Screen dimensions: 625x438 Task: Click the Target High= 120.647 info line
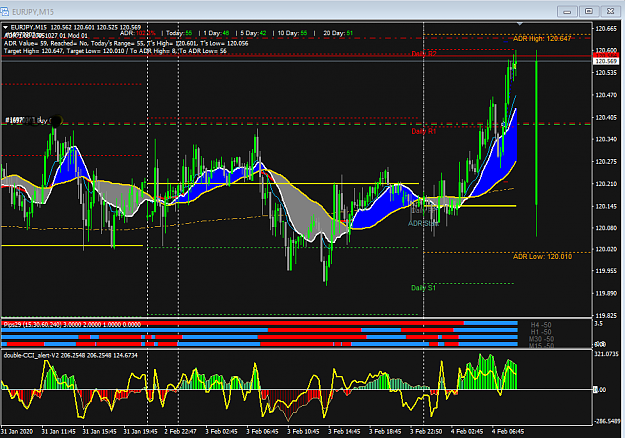(x=115, y=51)
